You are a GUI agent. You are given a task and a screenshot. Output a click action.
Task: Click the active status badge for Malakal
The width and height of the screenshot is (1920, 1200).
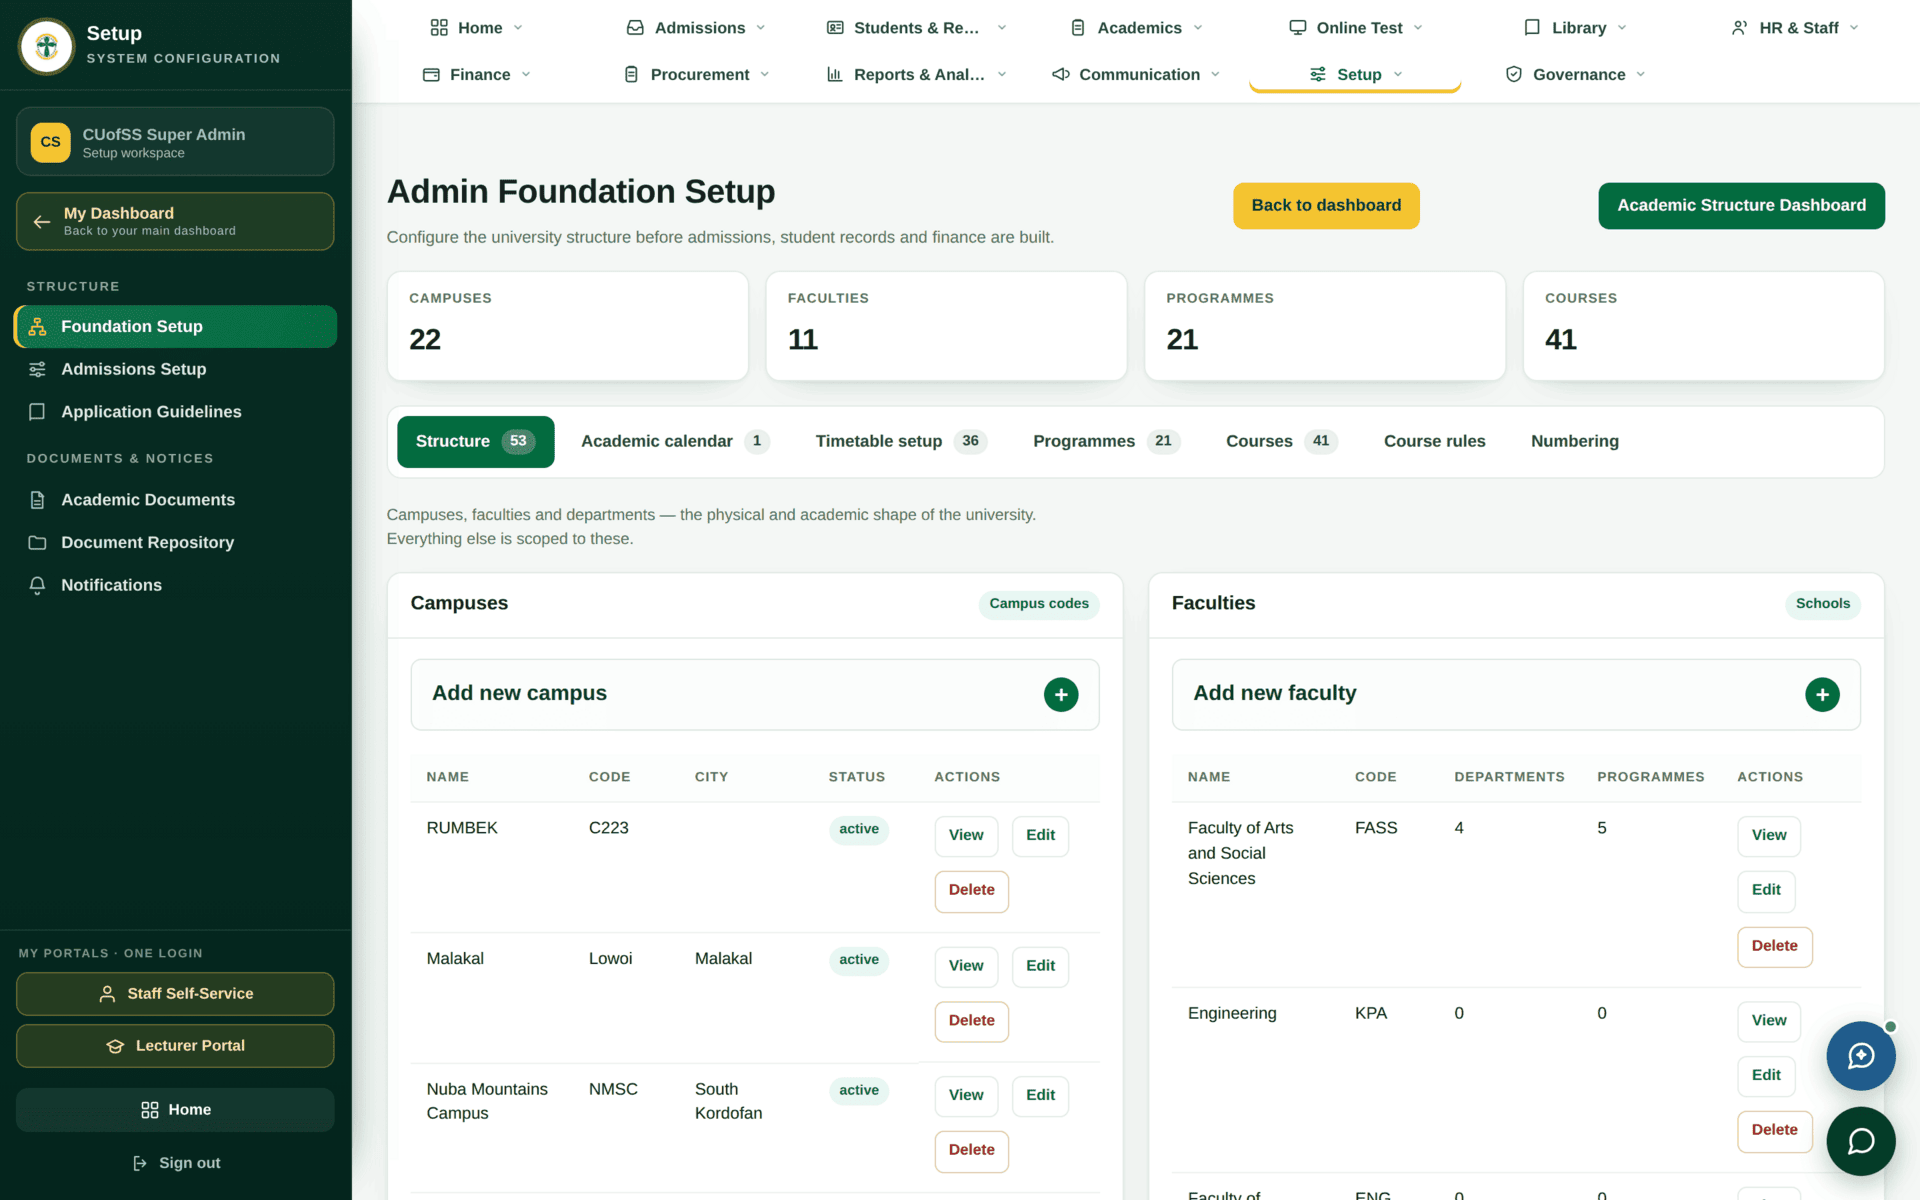(x=859, y=960)
